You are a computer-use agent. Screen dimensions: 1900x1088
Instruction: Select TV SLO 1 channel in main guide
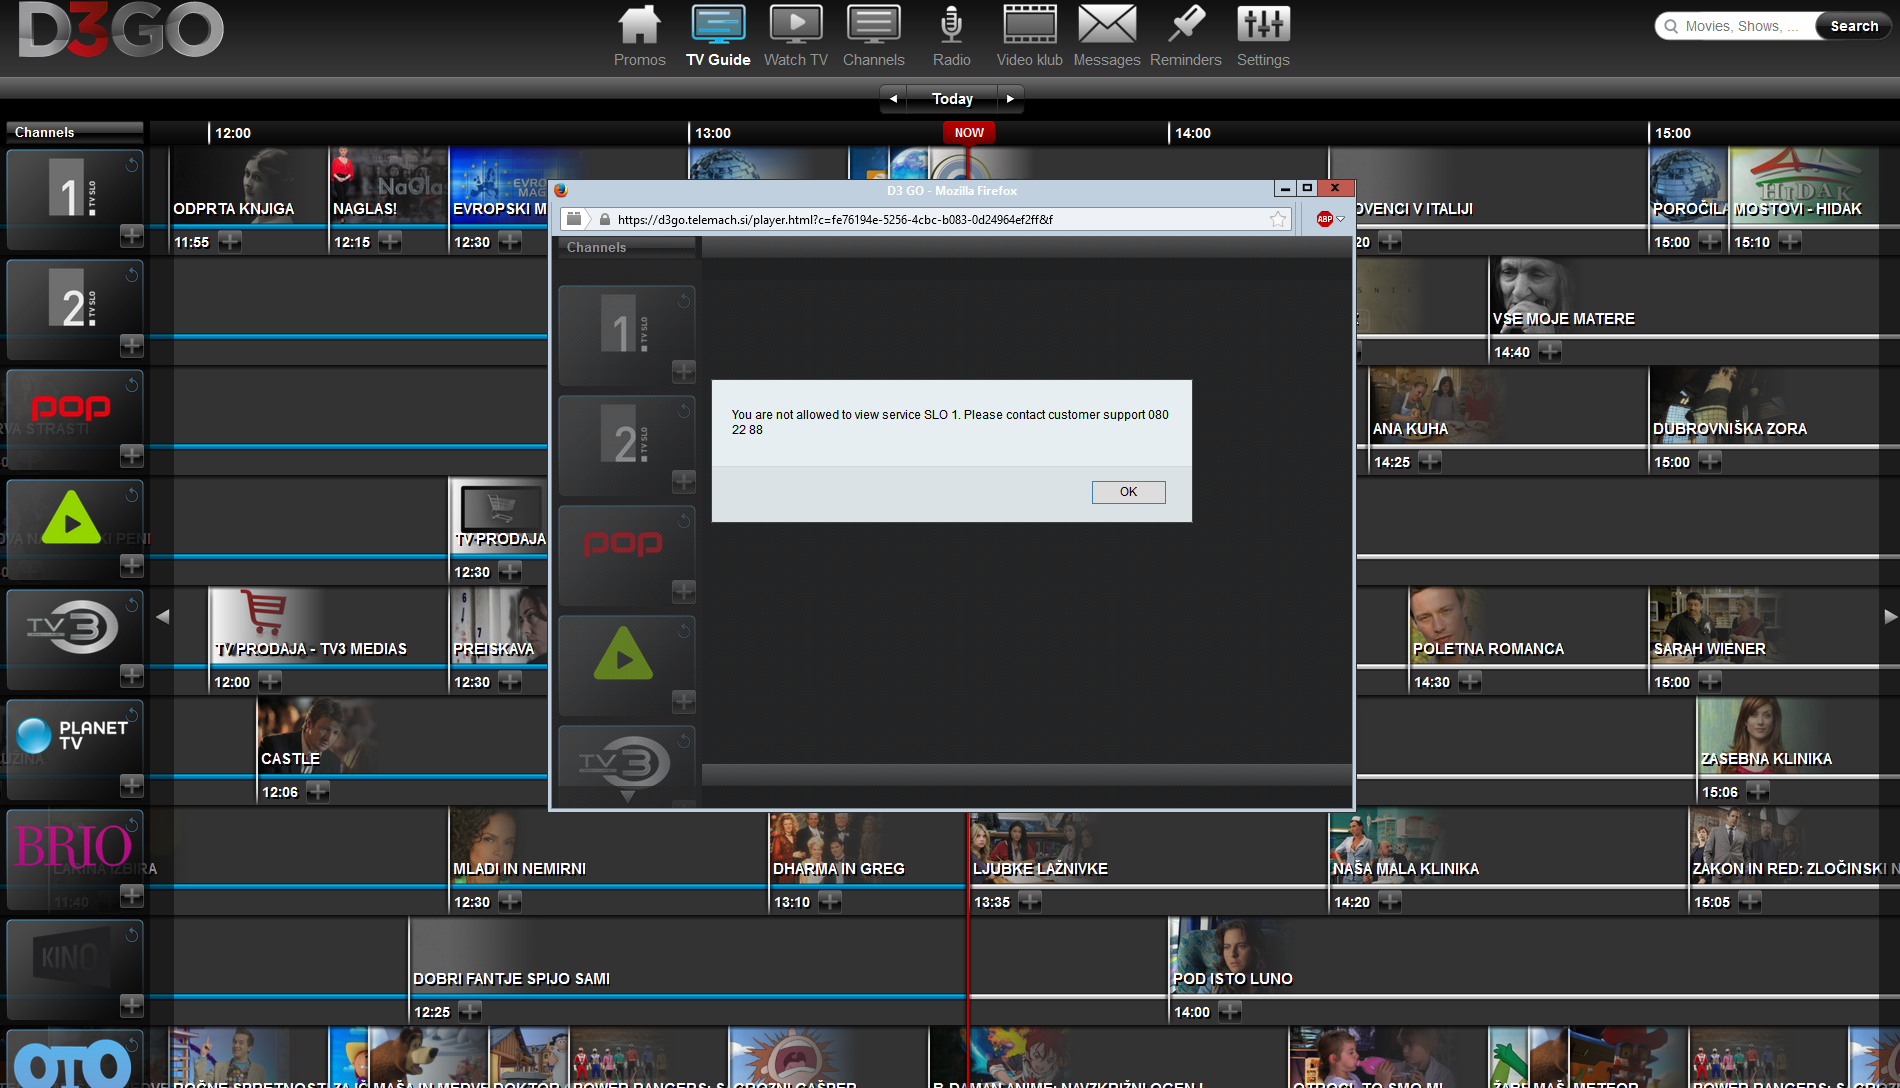click(x=75, y=198)
